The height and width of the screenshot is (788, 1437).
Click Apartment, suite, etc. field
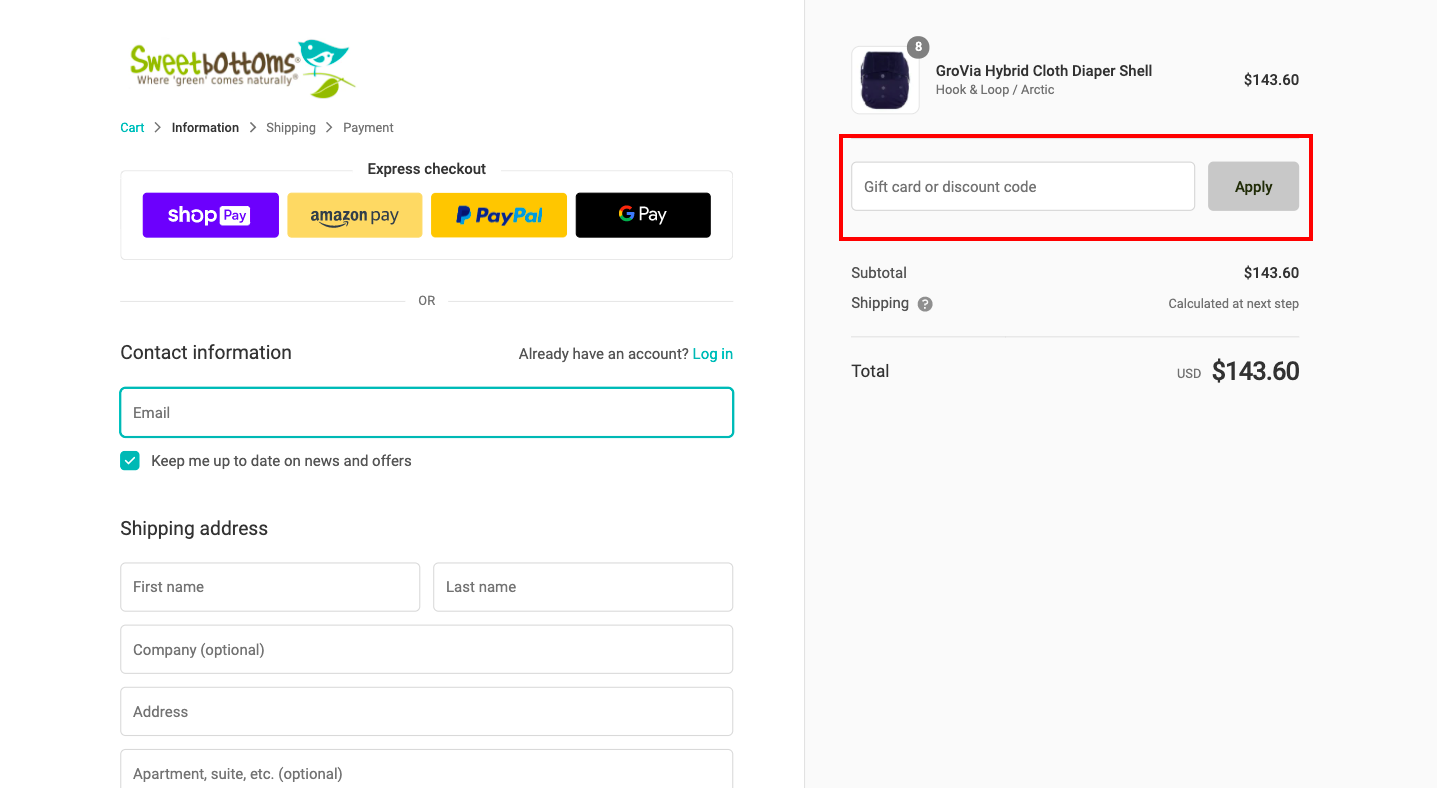(427, 769)
